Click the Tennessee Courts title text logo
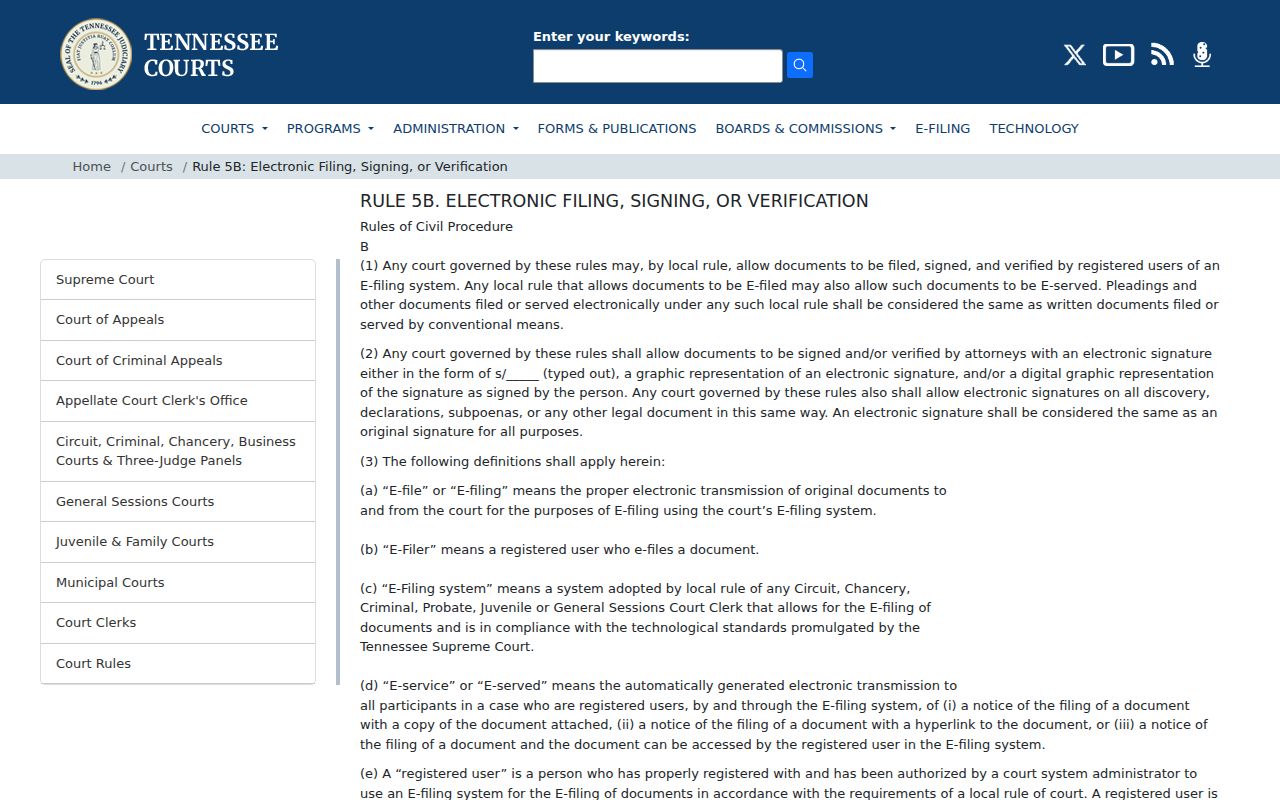 pos(211,55)
